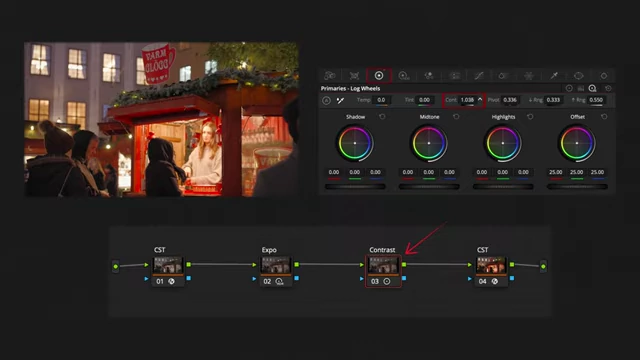Click the Cont 1.038 value field
640x360 pixels.
(x=467, y=100)
